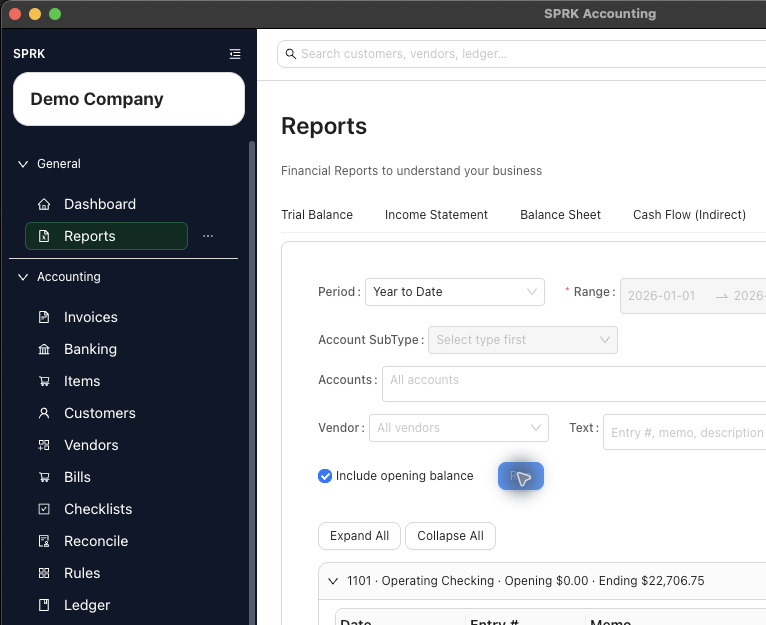
Task: Navigate to Customers
Action: pyautogui.click(x=100, y=413)
